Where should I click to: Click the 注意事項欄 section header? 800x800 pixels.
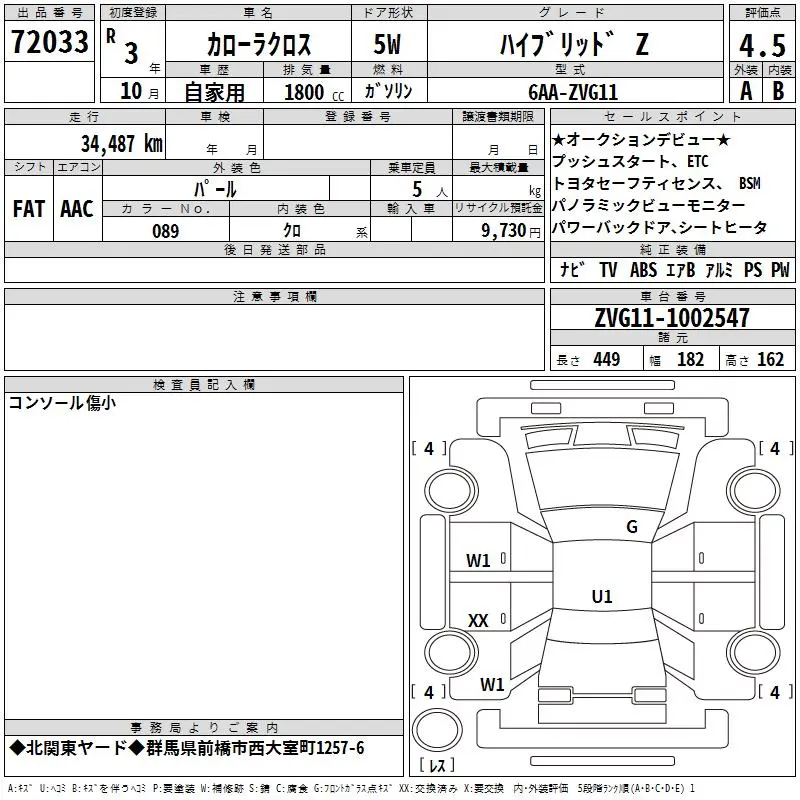(x=274, y=296)
